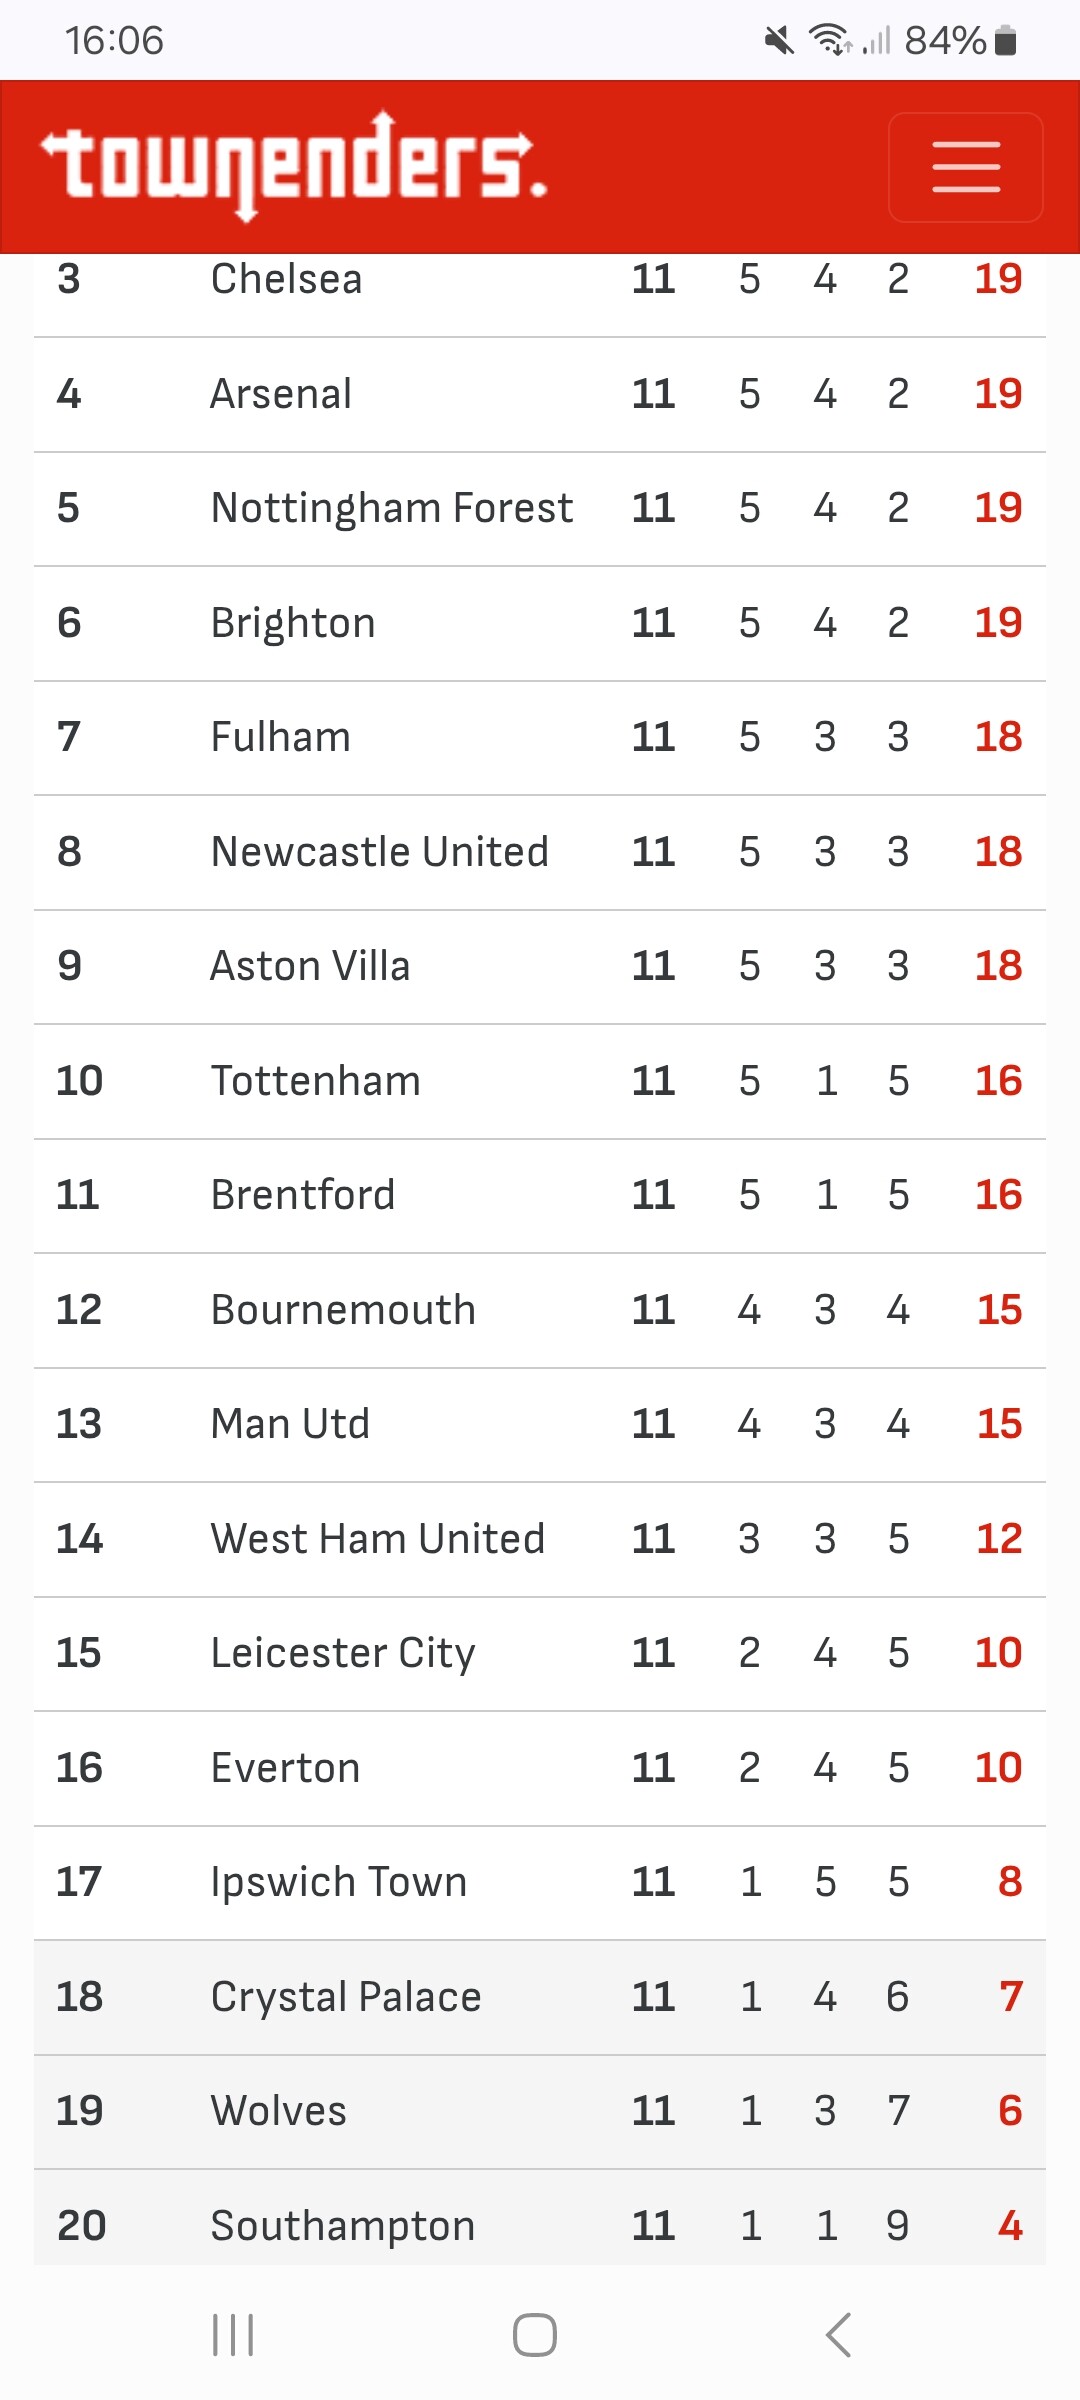Select the Man Utd row
The image size is (1080, 2400).
(540, 1424)
